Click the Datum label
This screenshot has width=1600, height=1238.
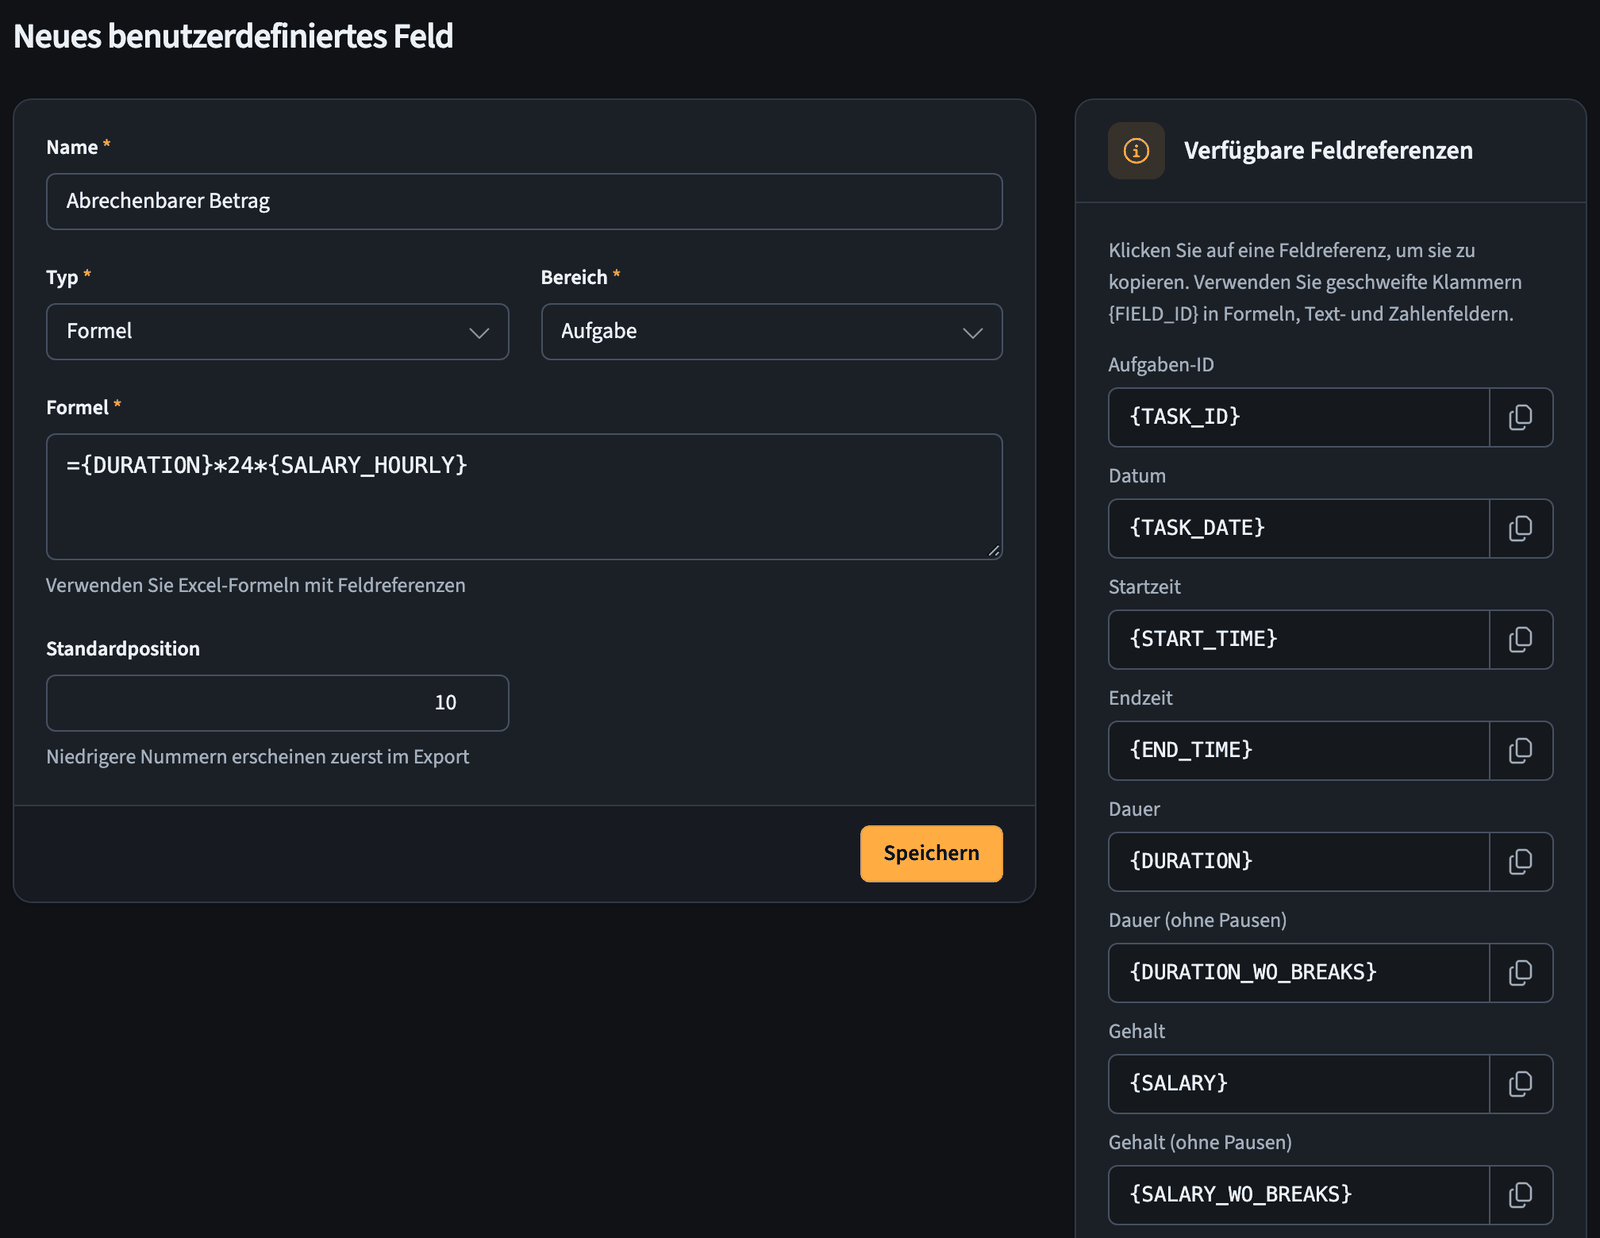tap(1137, 476)
